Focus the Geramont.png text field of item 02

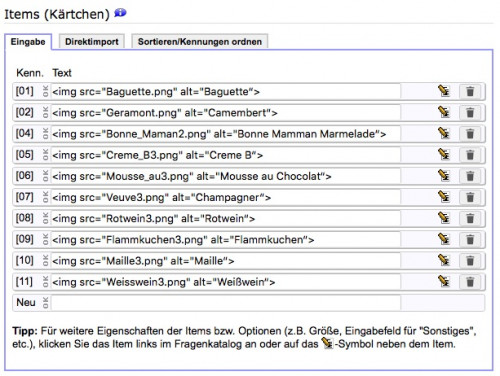coord(225,113)
